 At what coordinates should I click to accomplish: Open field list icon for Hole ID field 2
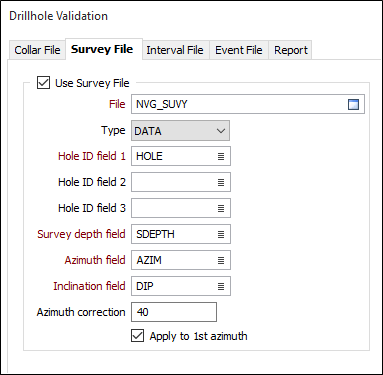coord(221,182)
